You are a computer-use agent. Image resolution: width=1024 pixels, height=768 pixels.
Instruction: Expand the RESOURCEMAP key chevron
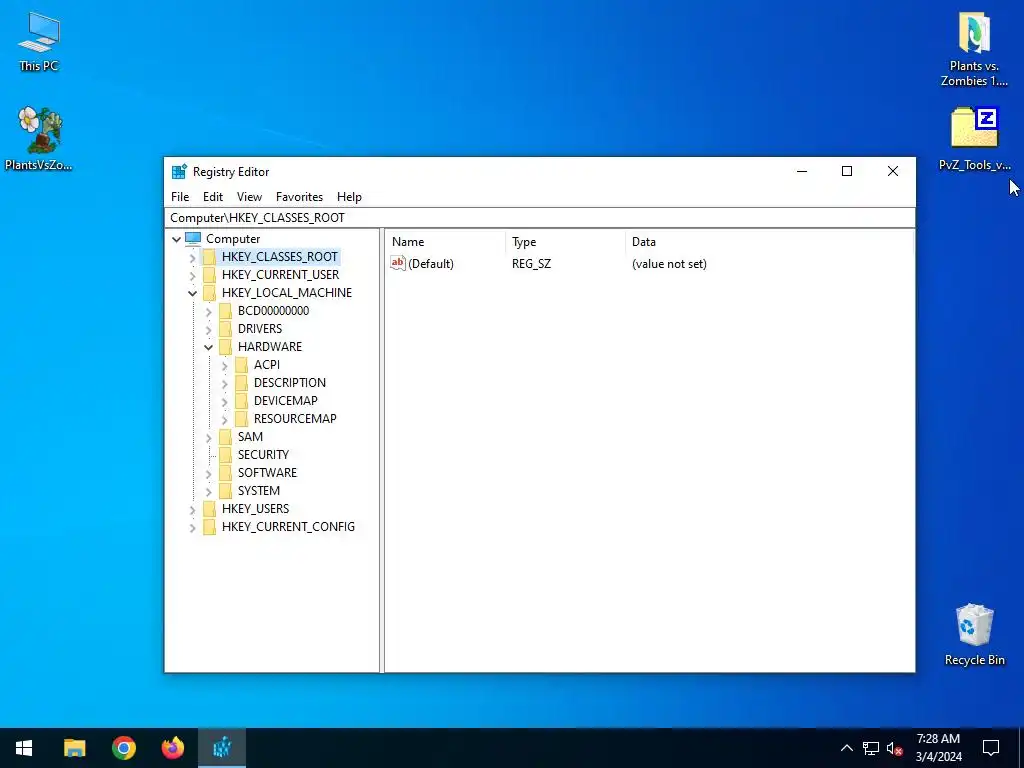coord(225,419)
